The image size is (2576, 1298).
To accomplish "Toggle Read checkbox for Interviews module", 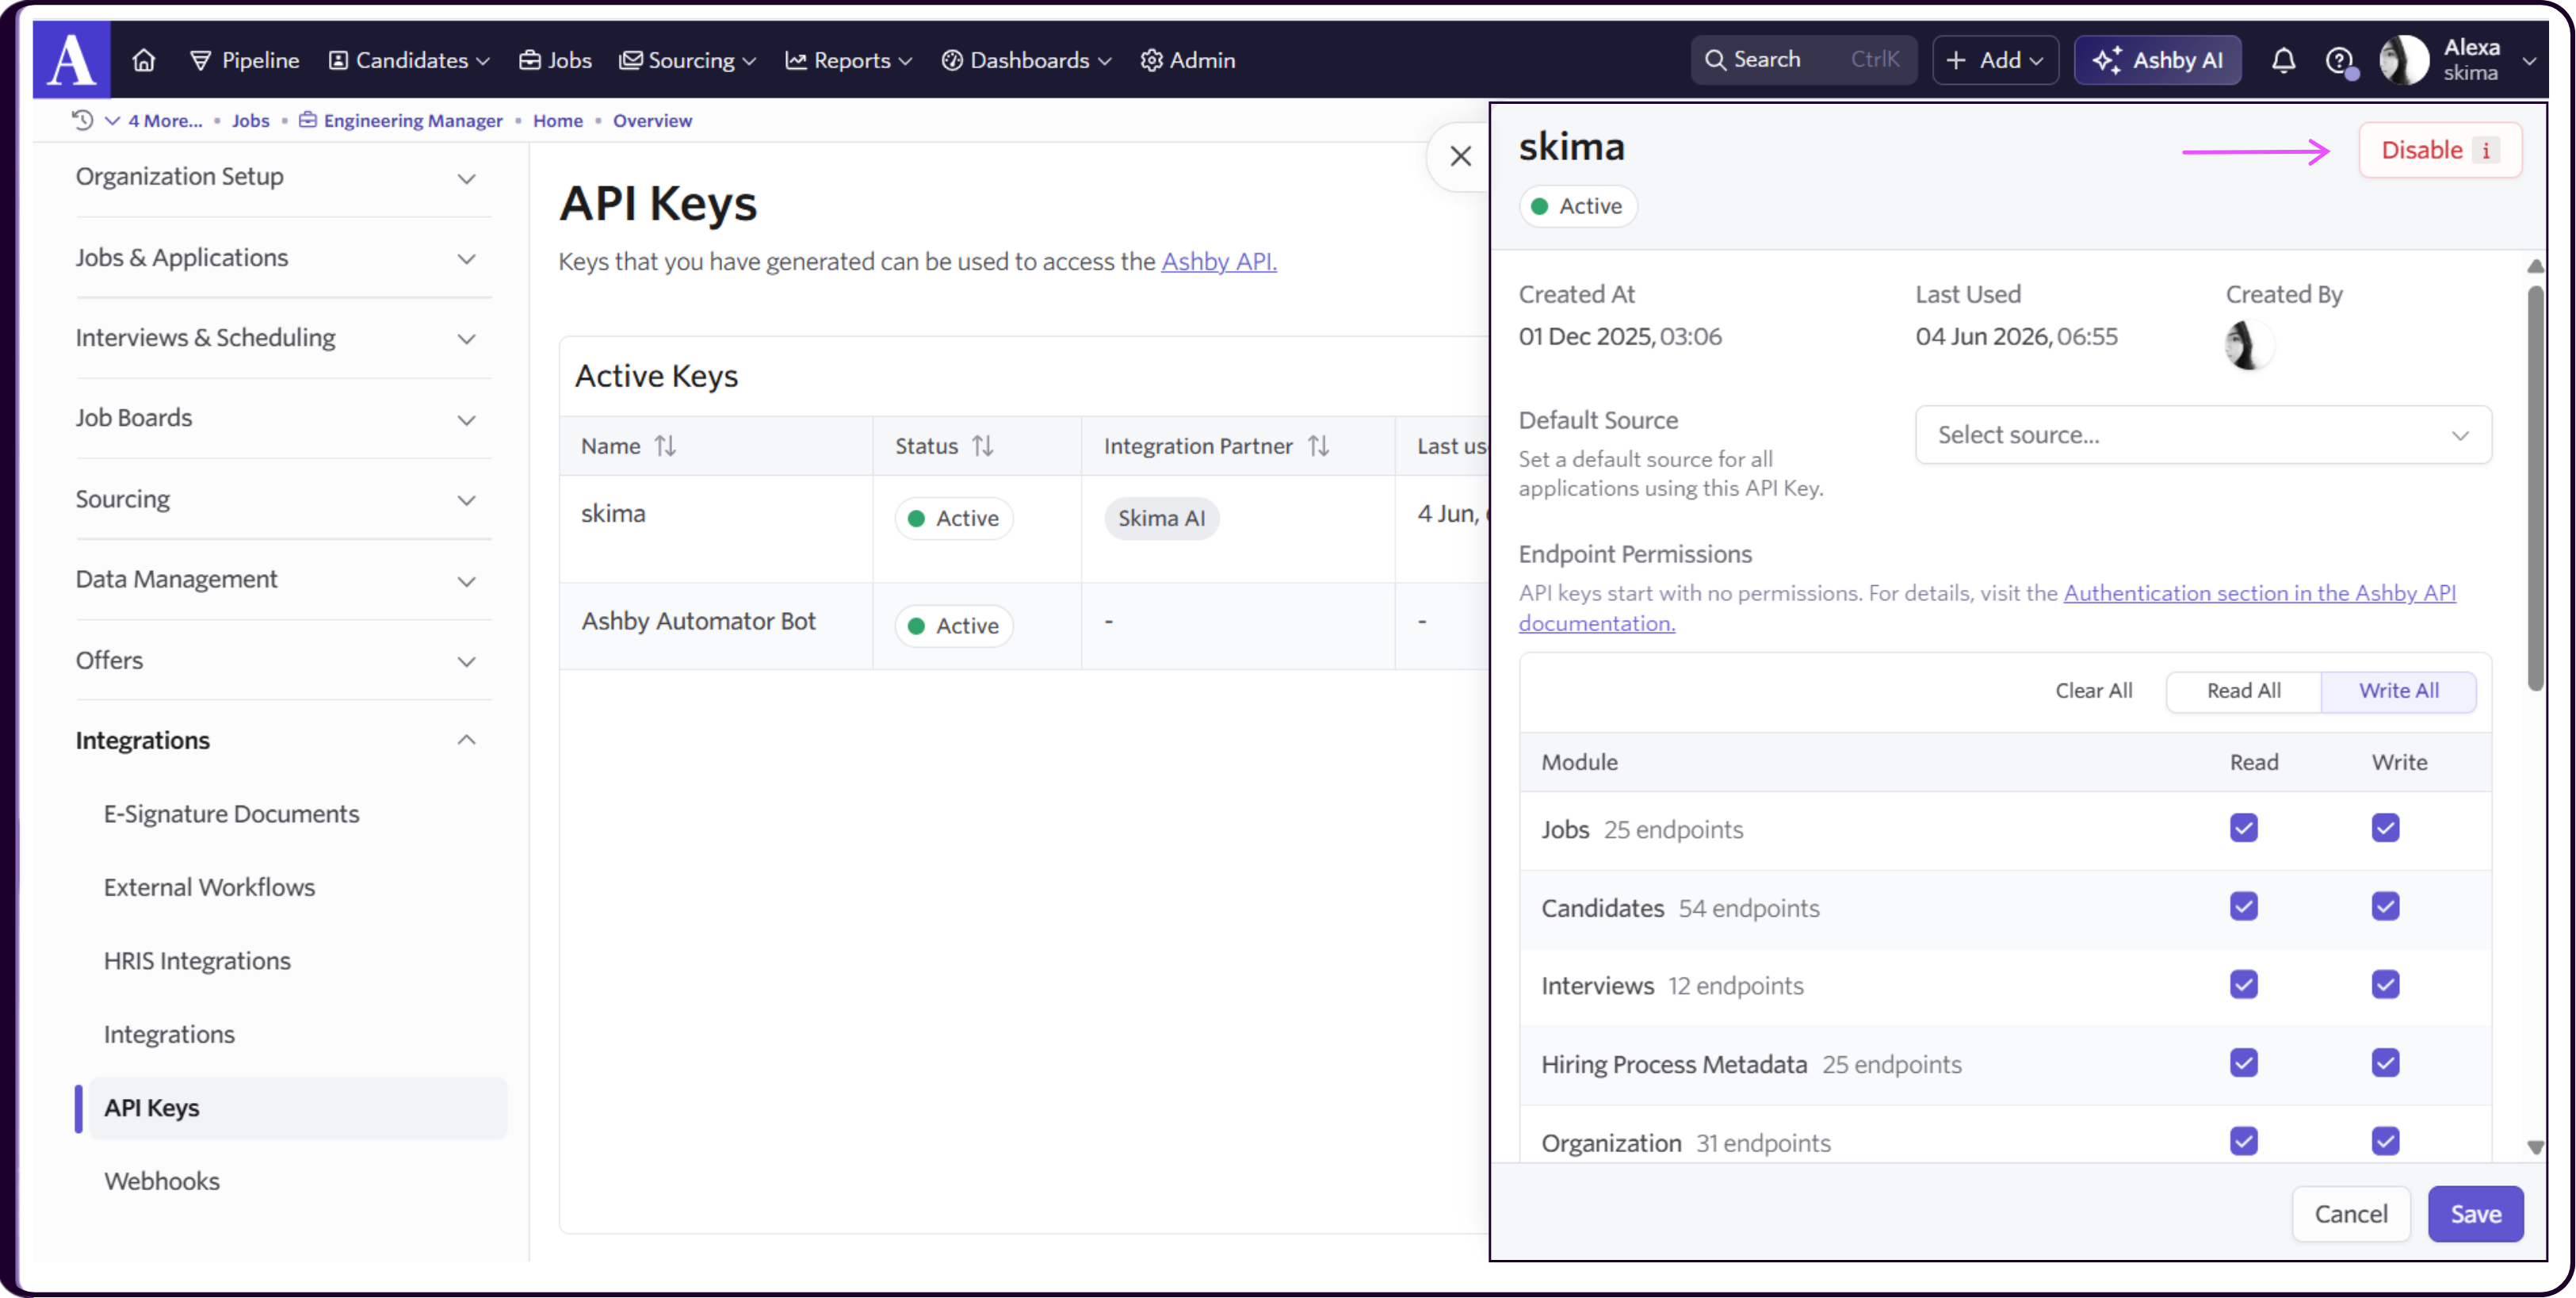I will point(2243,984).
